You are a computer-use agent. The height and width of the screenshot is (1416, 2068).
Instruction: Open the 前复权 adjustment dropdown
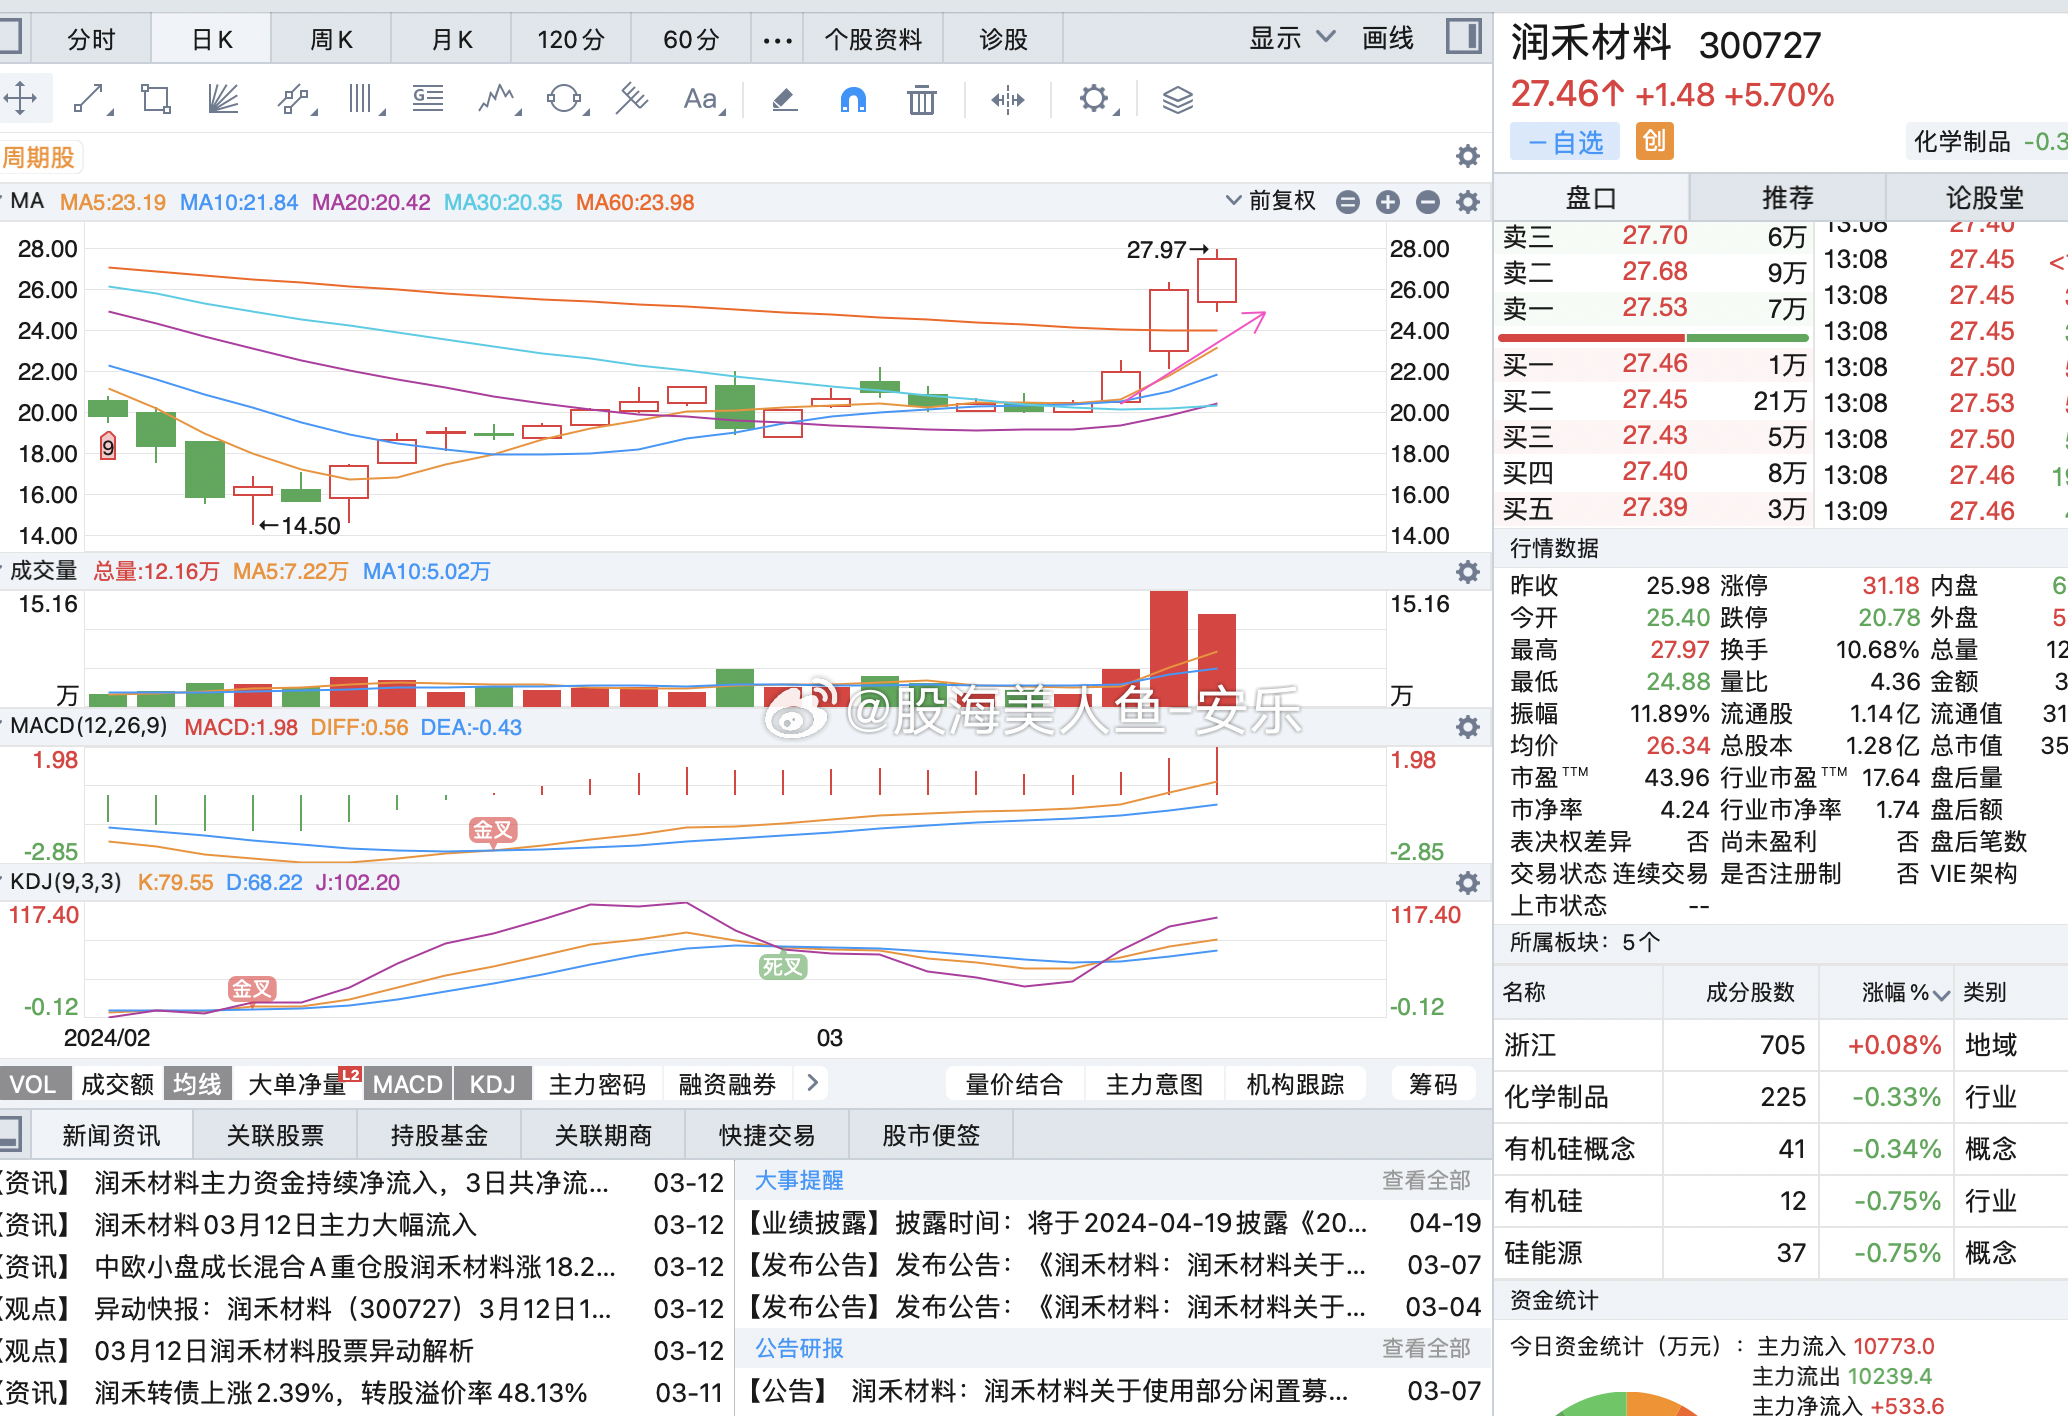1271,201
